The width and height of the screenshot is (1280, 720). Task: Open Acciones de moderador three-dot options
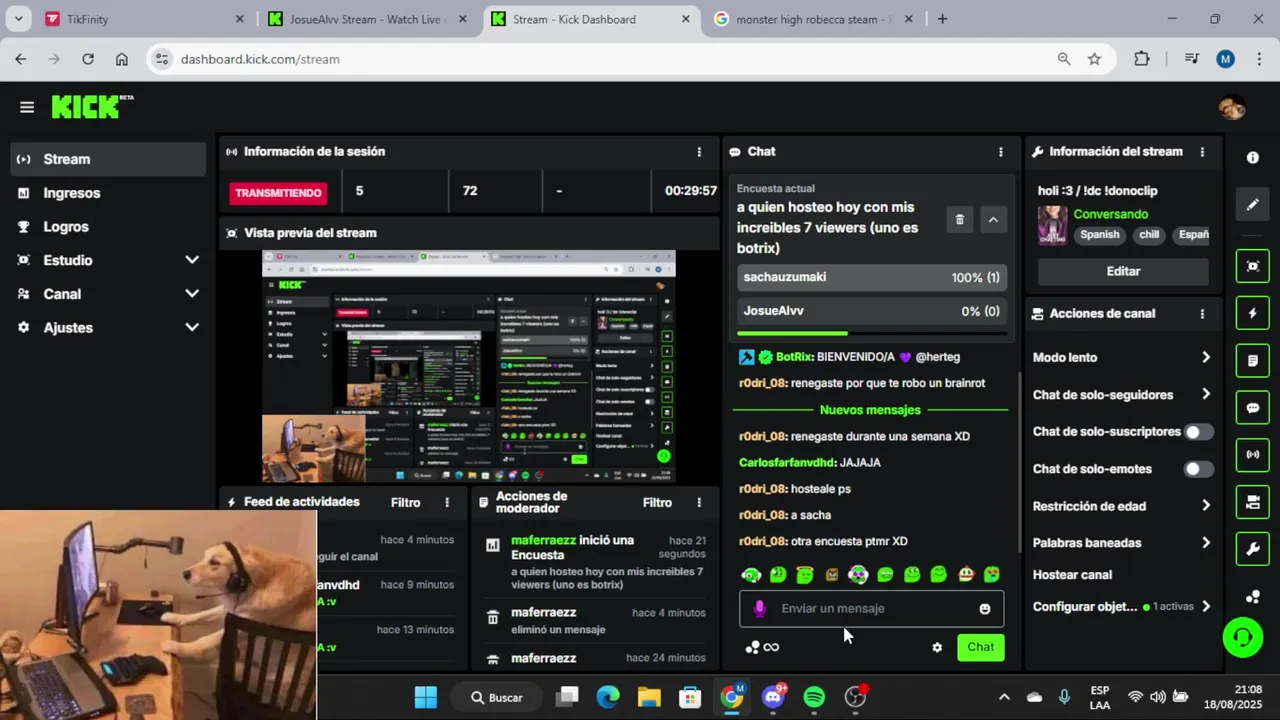pyautogui.click(x=699, y=502)
